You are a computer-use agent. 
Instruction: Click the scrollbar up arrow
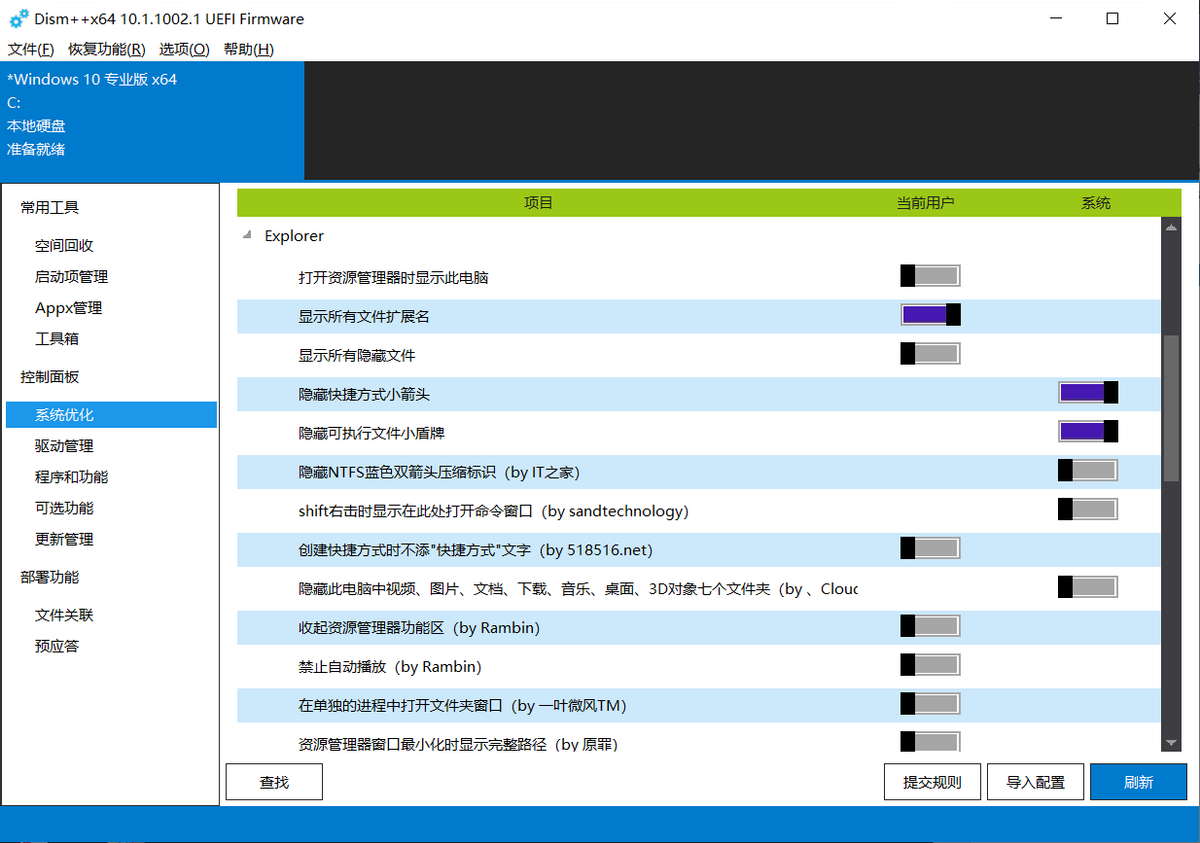click(x=1171, y=227)
